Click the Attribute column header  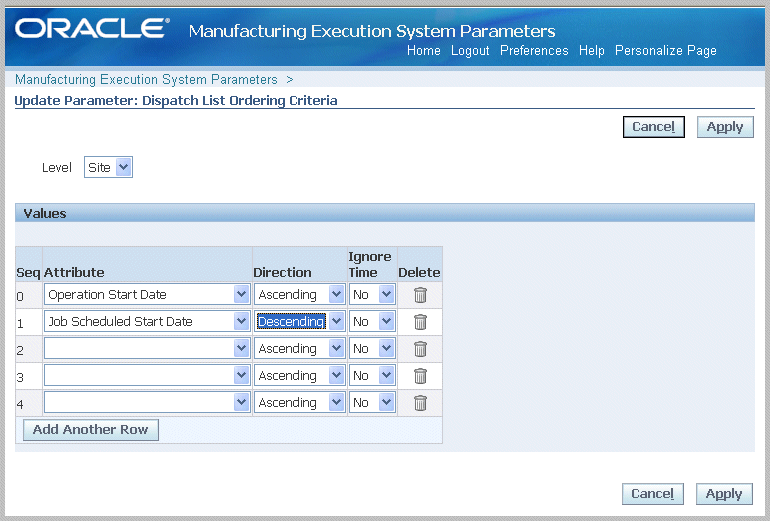[x=74, y=273]
